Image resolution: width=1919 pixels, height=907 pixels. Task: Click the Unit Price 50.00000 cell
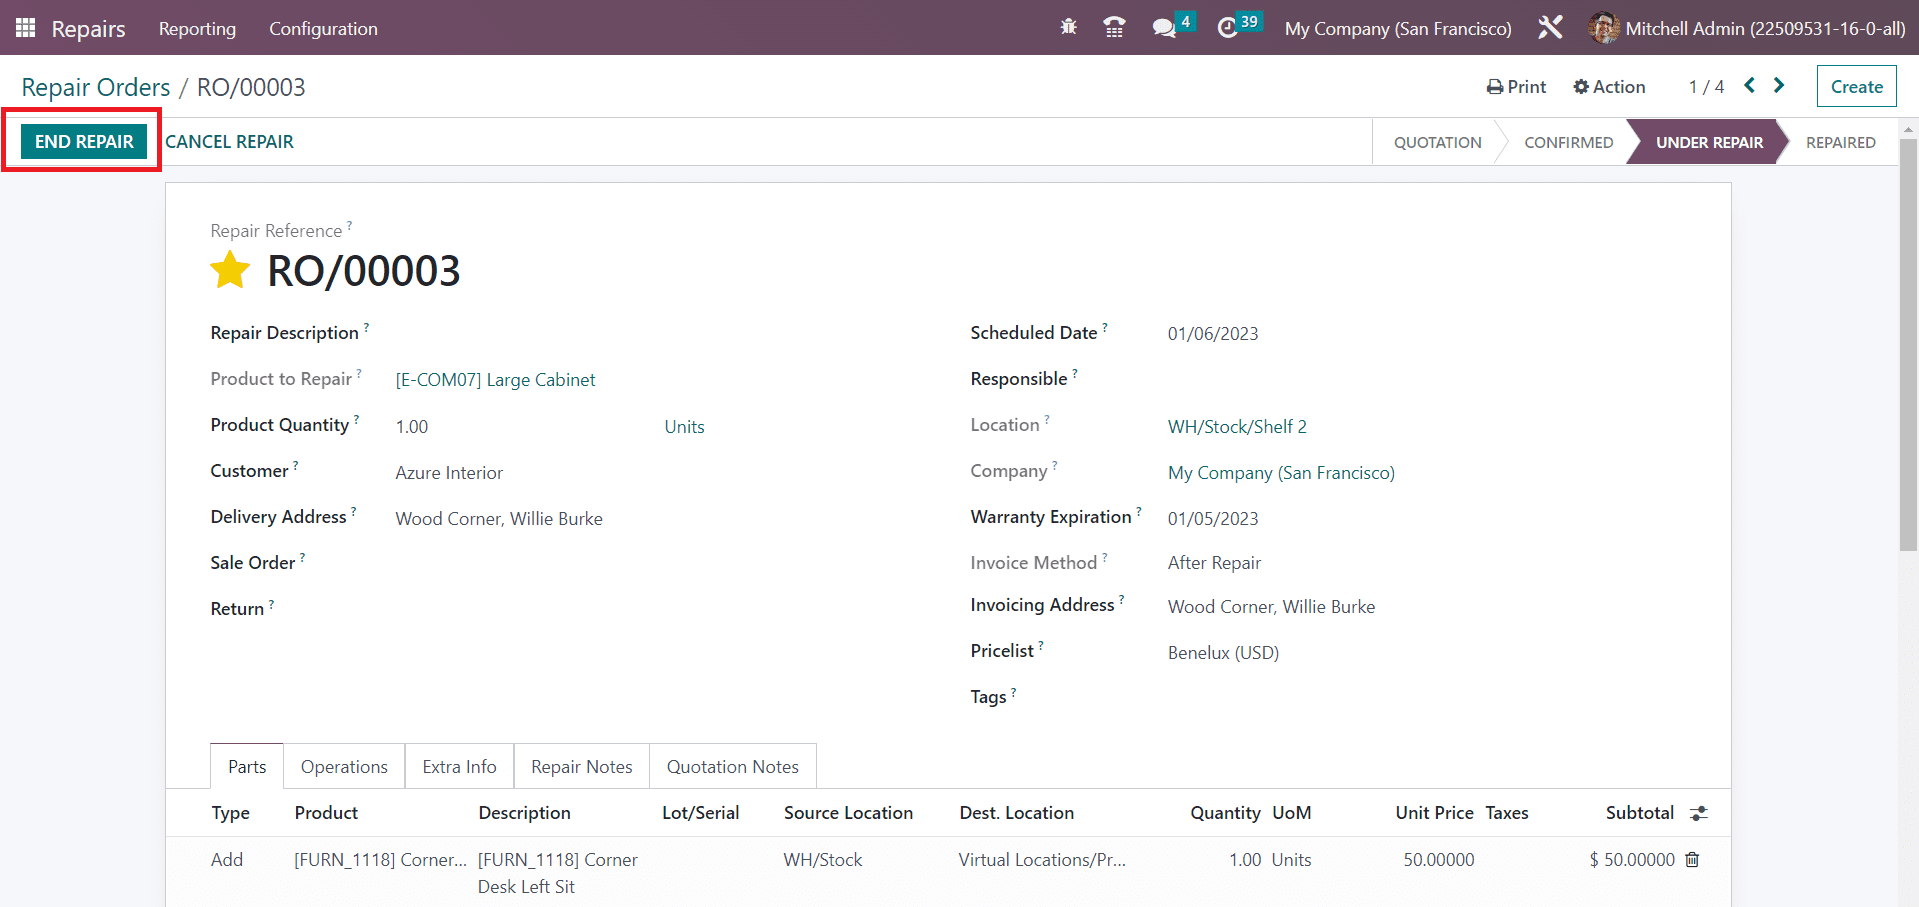coord(1438,860)
